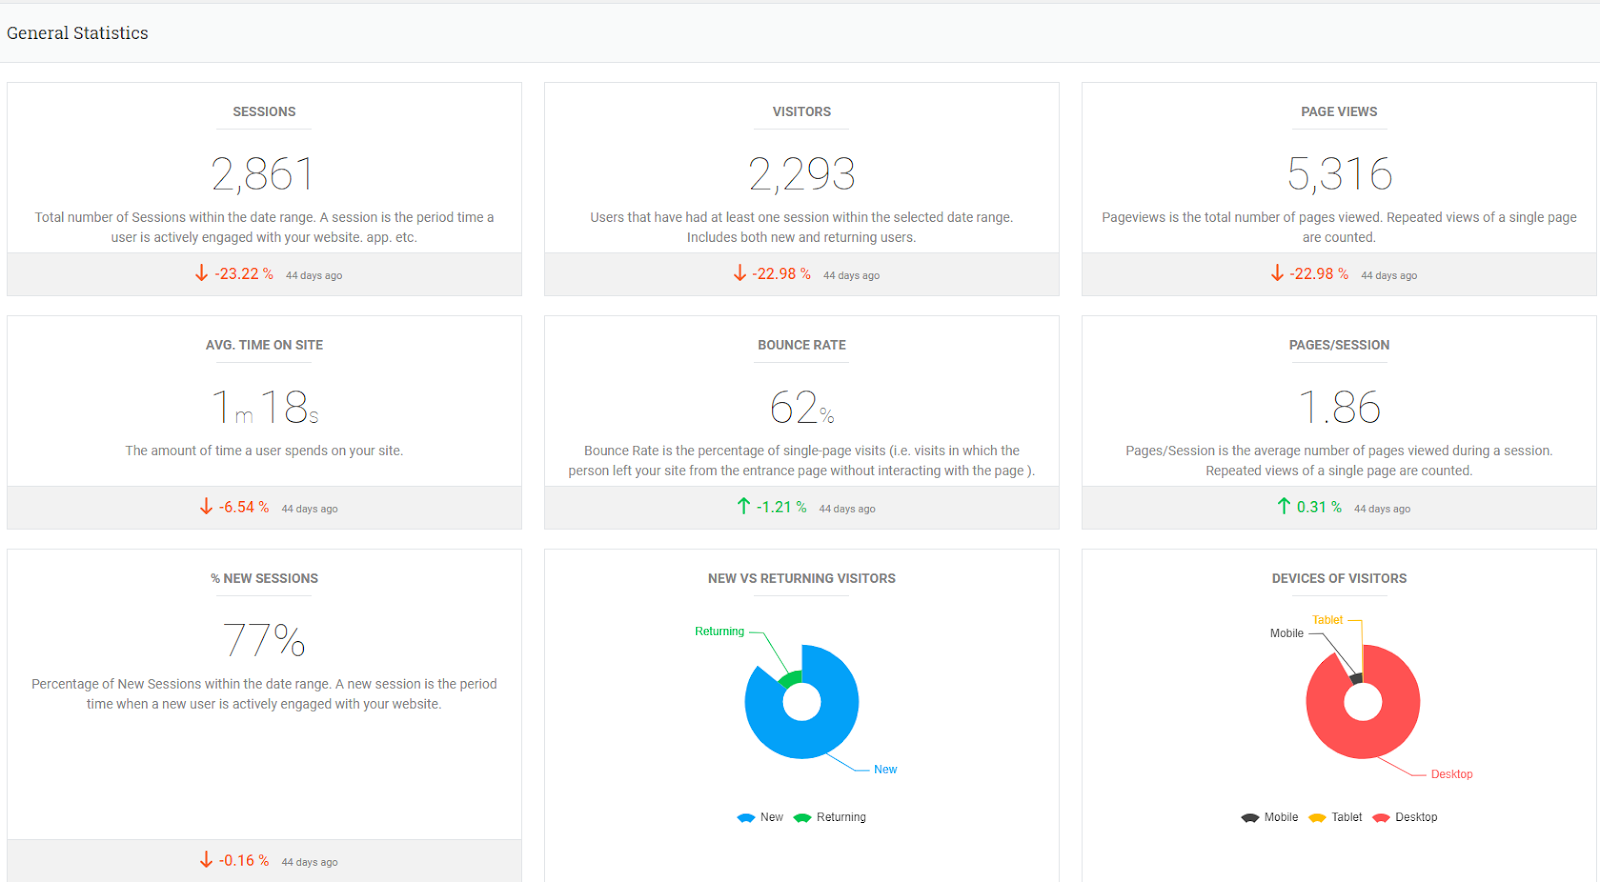Toggle the Mobile legend item in Devices chart
This screenshot has width=1600, height=882.
1270,817
